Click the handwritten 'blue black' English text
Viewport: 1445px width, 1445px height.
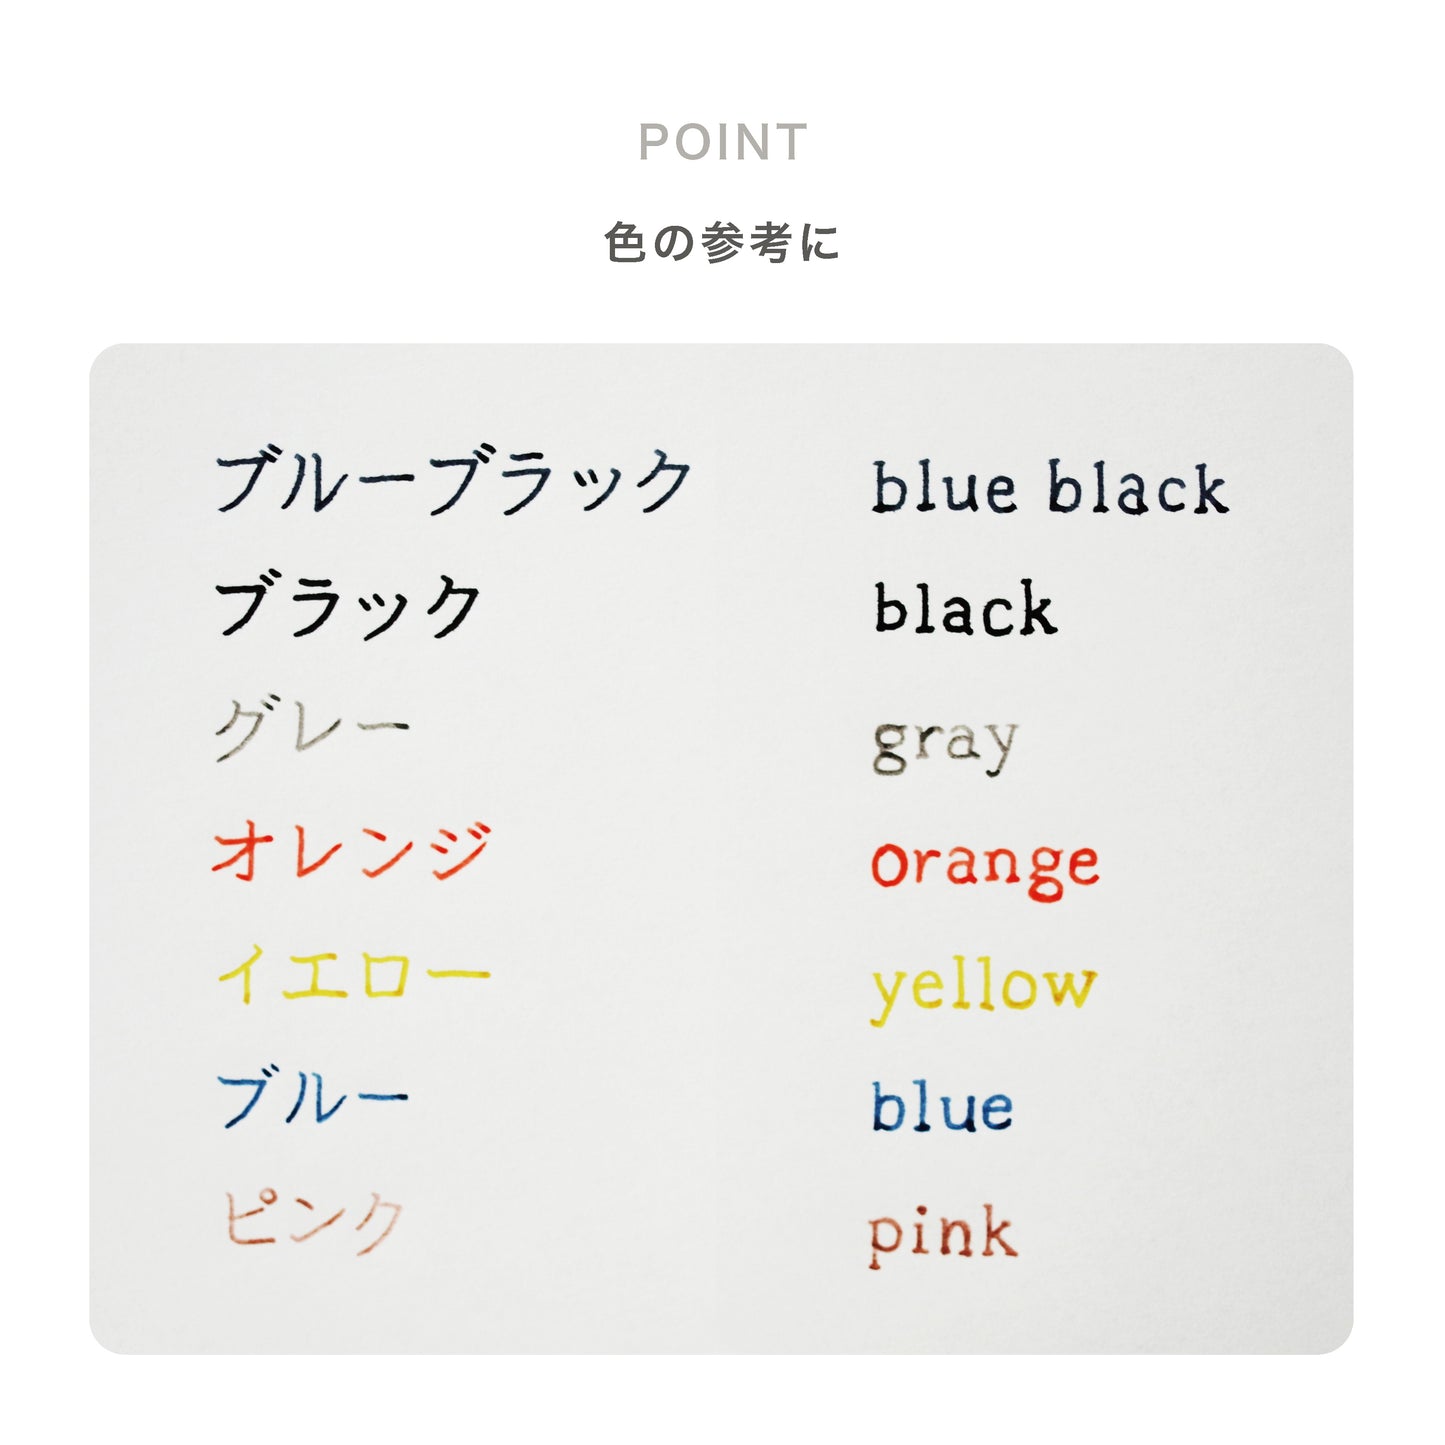click(x=1049, y=489)
